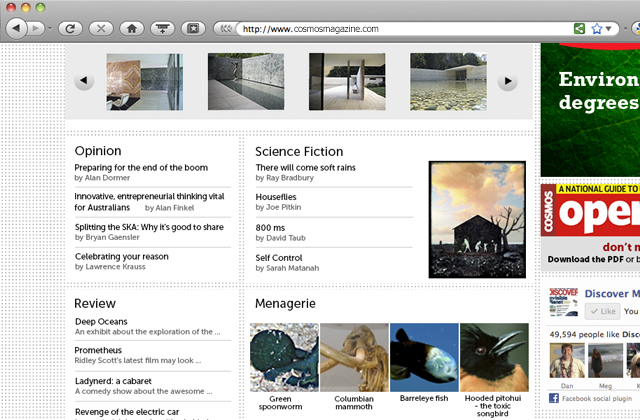Click author name 'by Ray Bradbury'

pos(284,178)
